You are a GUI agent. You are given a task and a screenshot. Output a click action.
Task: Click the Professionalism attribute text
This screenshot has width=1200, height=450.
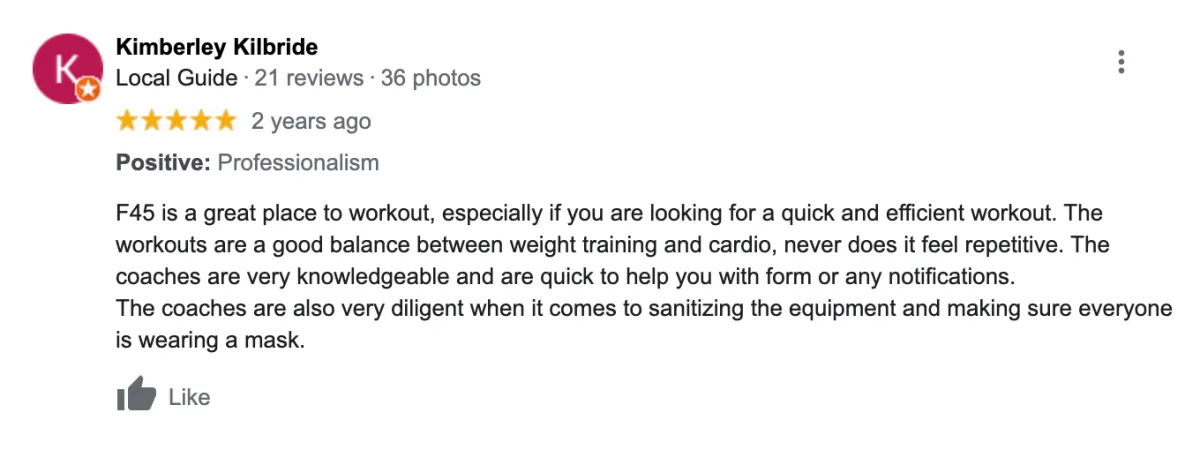[298, 162]
